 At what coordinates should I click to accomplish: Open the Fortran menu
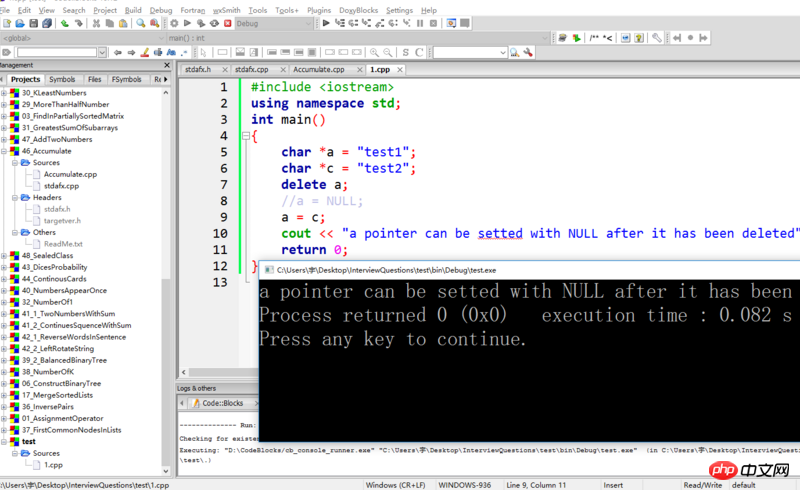click(x=193, y=10)
